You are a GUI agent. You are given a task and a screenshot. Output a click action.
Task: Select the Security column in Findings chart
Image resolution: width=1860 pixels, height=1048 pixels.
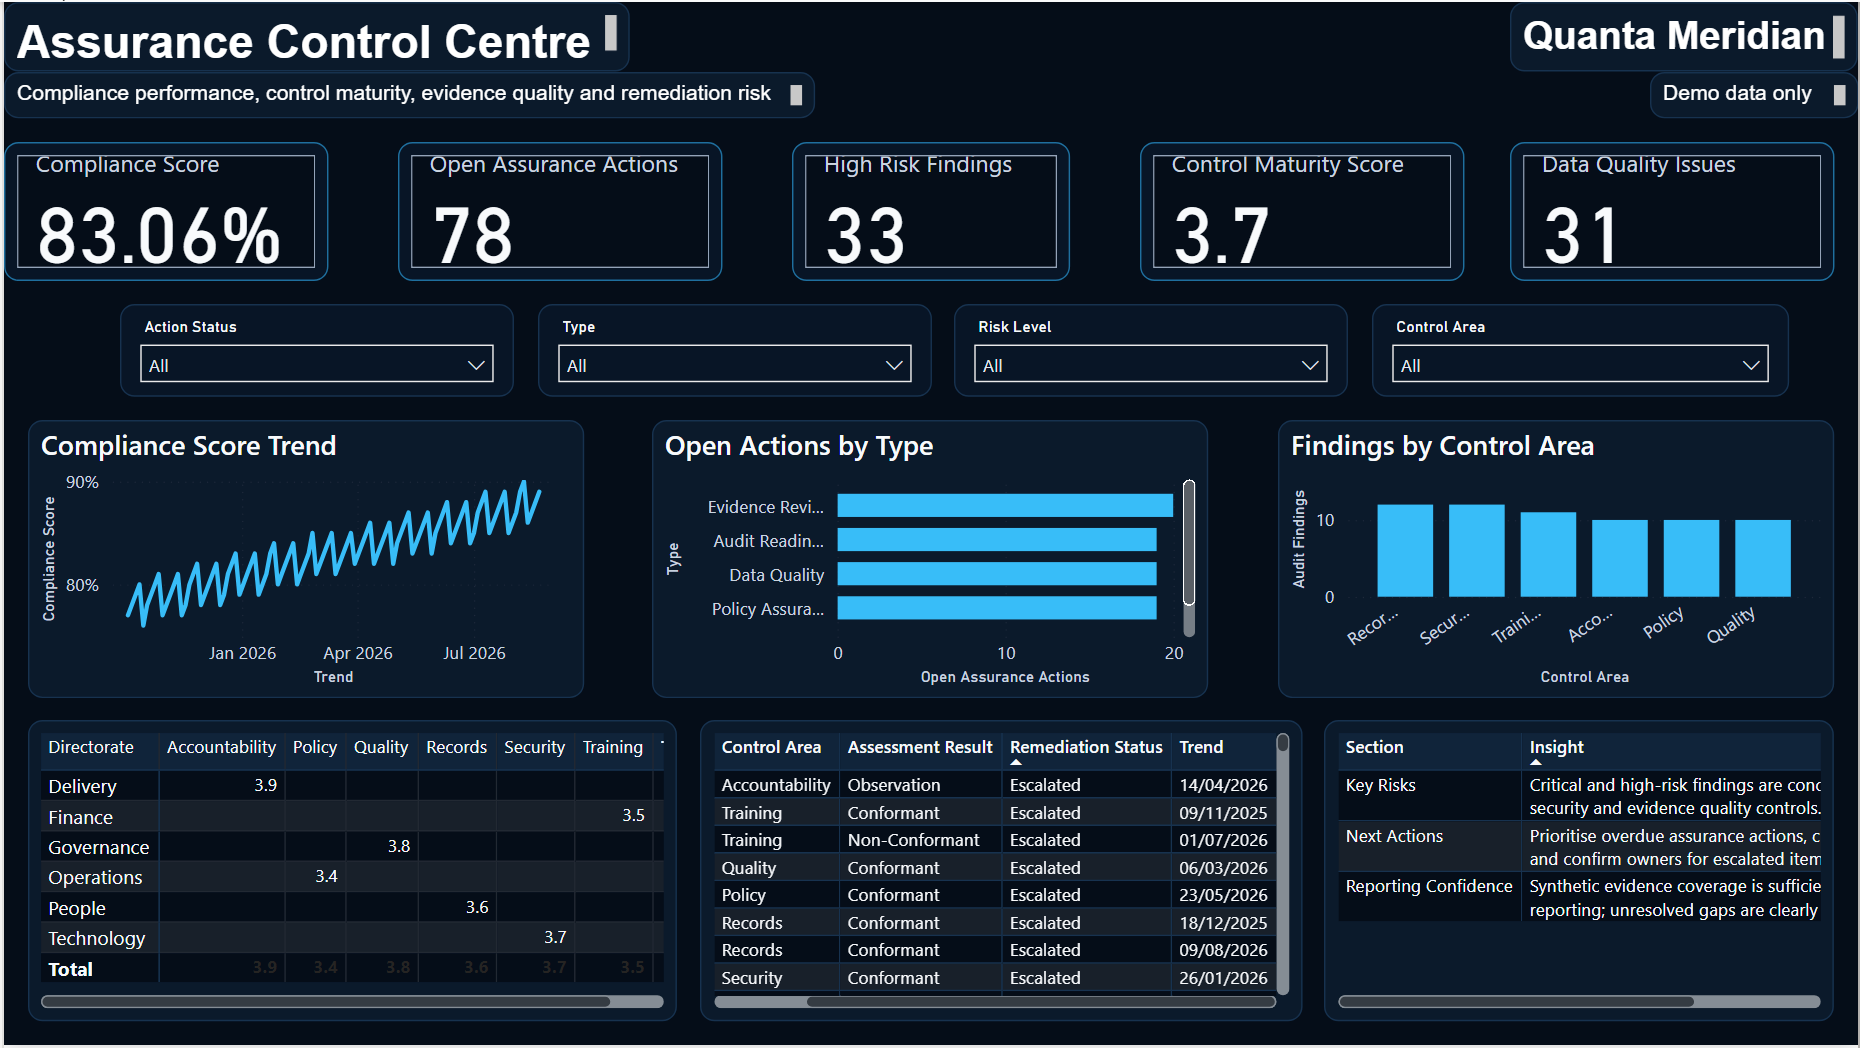click(x=1477, y=551)
